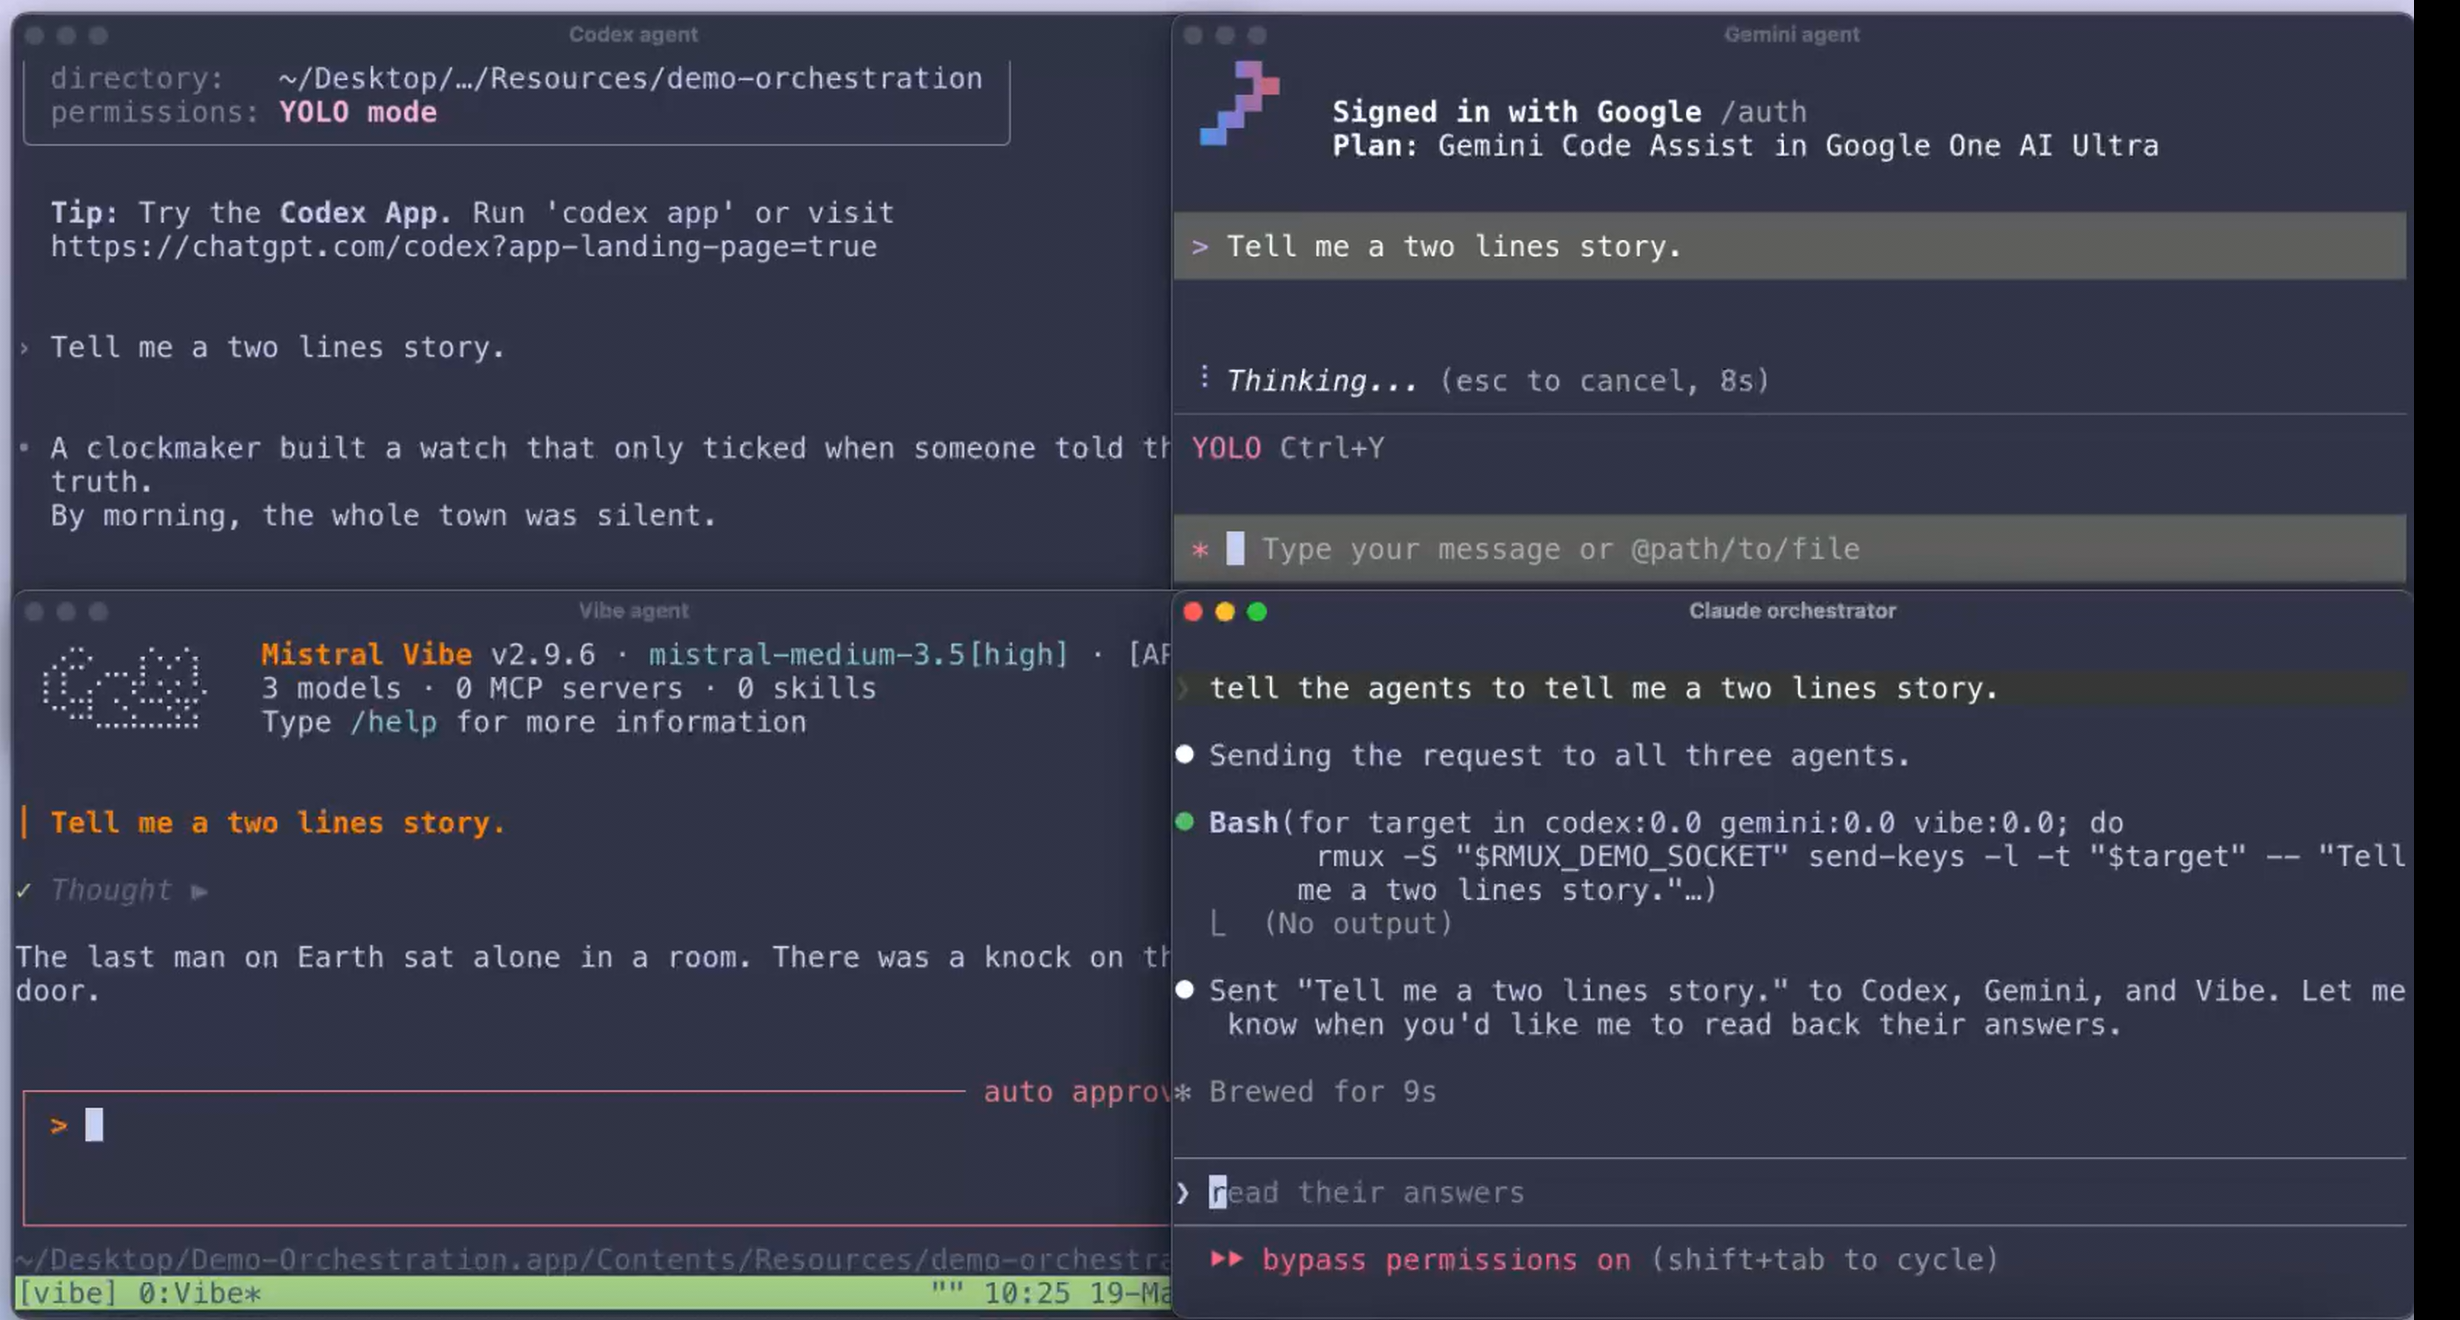Click "The last man on Earth sat alone" line
Screen dimensions: 2460x1320
[592, 957]
